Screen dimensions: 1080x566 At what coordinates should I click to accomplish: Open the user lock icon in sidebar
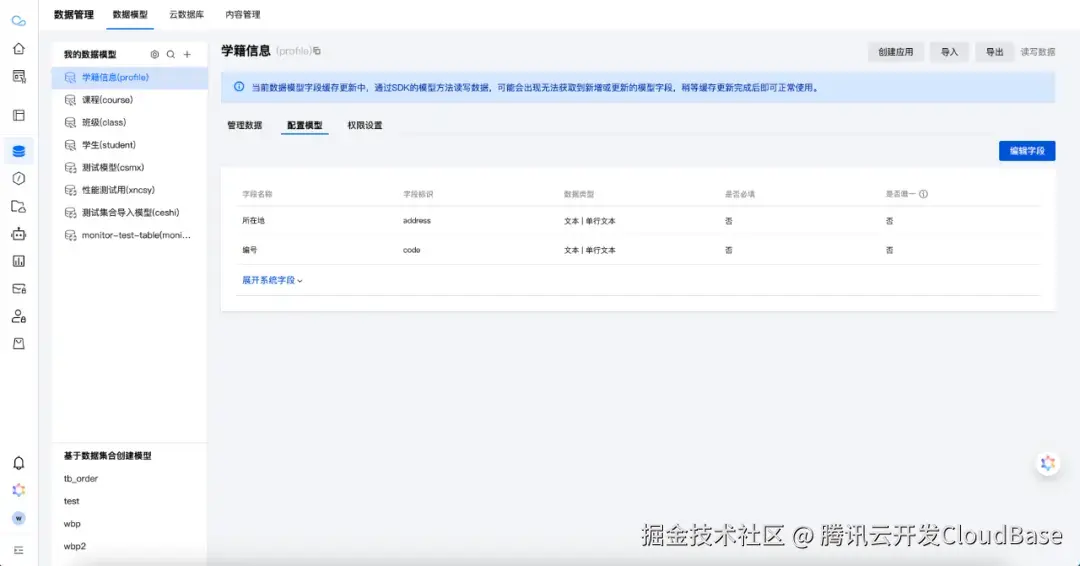[19, 317]
